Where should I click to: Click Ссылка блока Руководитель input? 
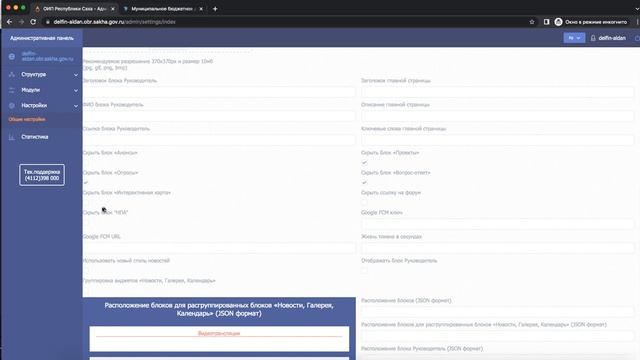(x=219, y=140)
